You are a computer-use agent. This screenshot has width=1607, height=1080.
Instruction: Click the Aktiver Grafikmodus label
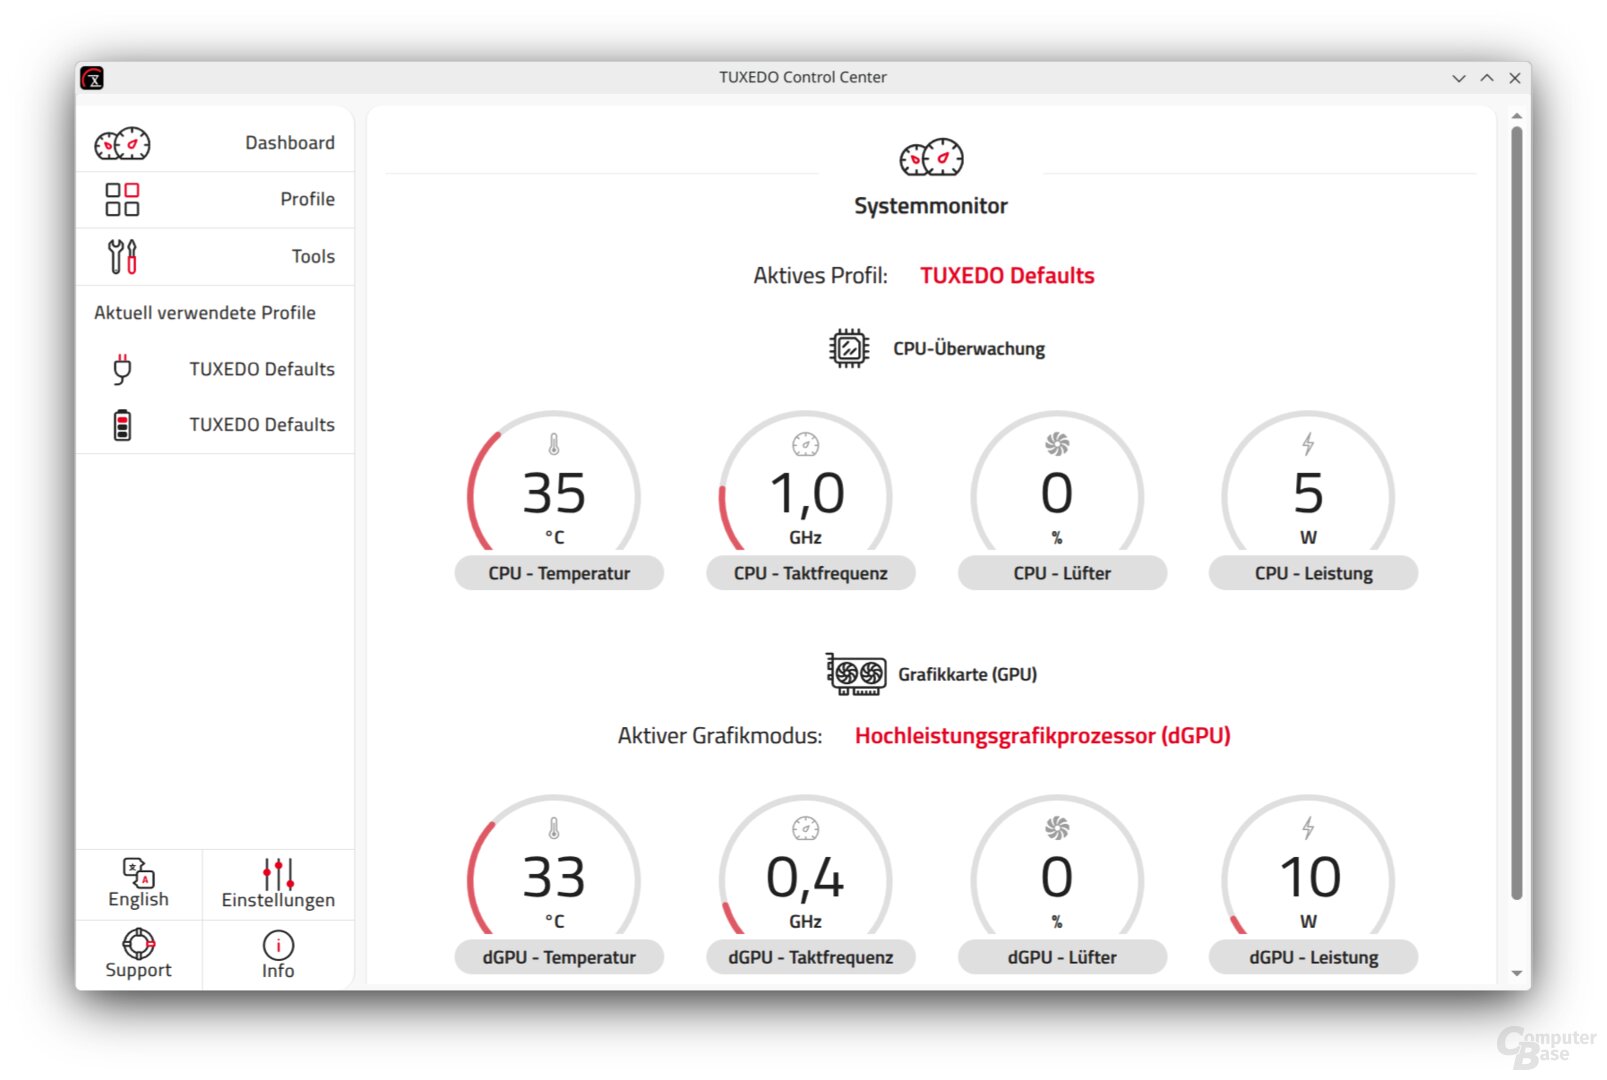(x=720, y=736)
